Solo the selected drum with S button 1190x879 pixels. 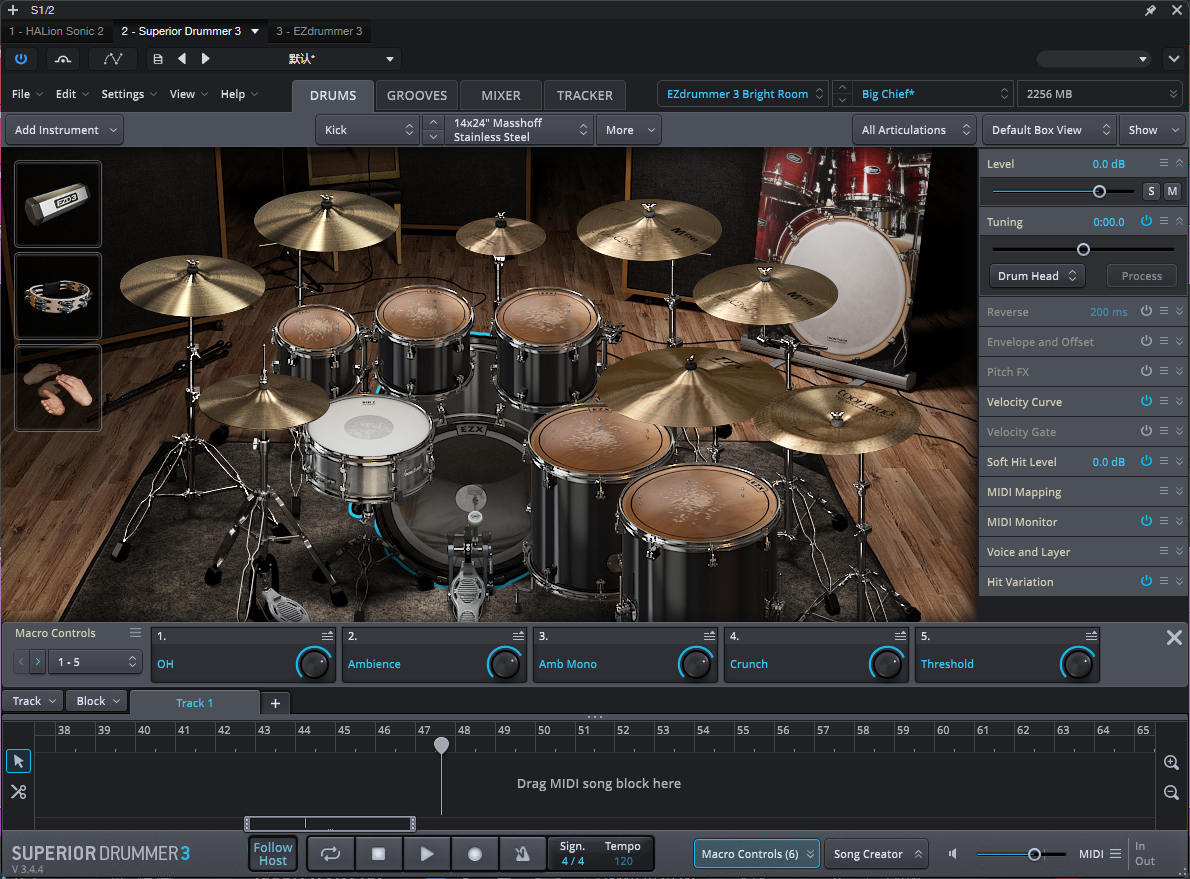tap(1151, 191)
